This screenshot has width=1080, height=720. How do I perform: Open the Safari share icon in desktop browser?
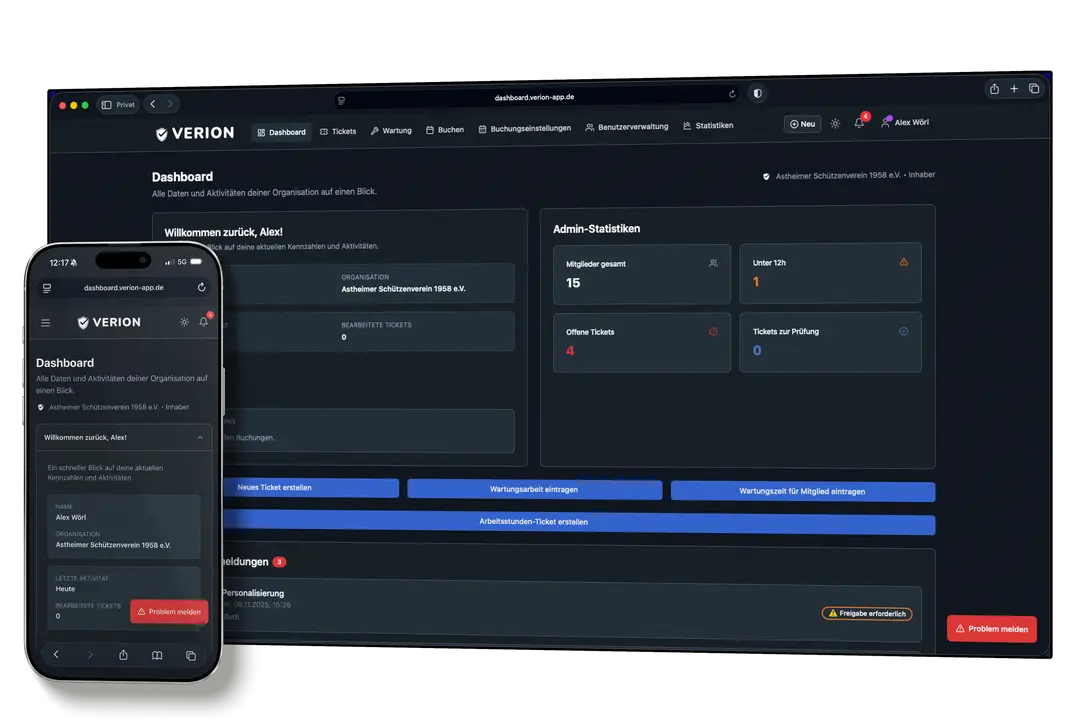(x=994, y=89)
